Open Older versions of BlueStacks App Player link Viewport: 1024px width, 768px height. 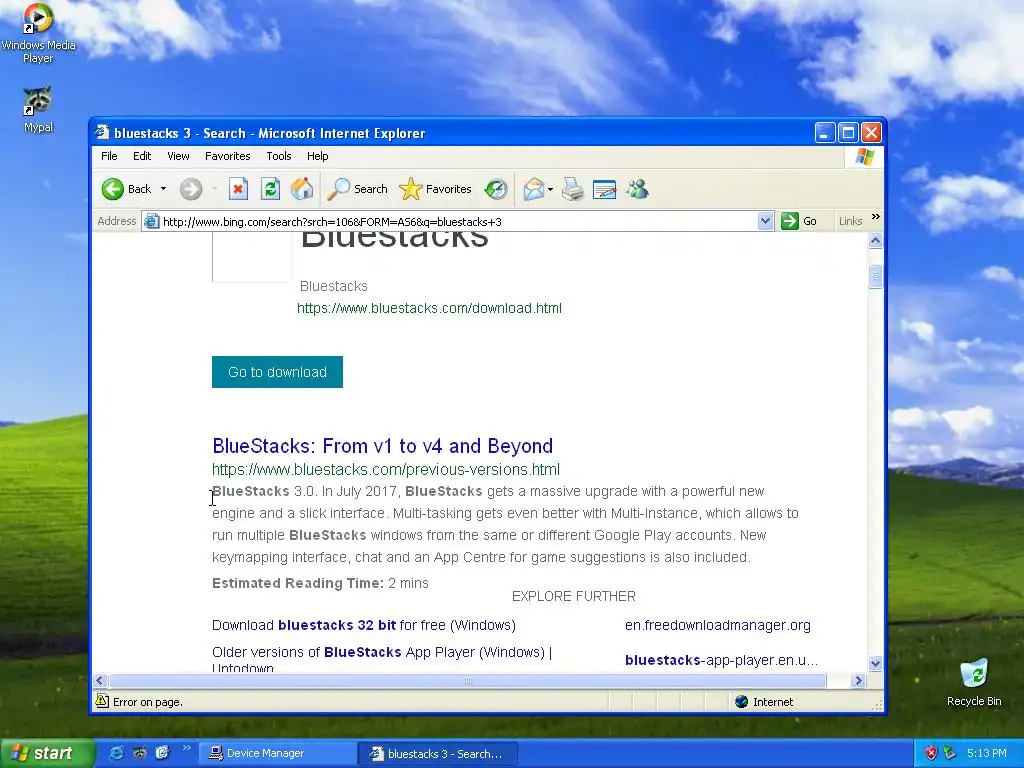pyautogui.click(x=382, y=660)
